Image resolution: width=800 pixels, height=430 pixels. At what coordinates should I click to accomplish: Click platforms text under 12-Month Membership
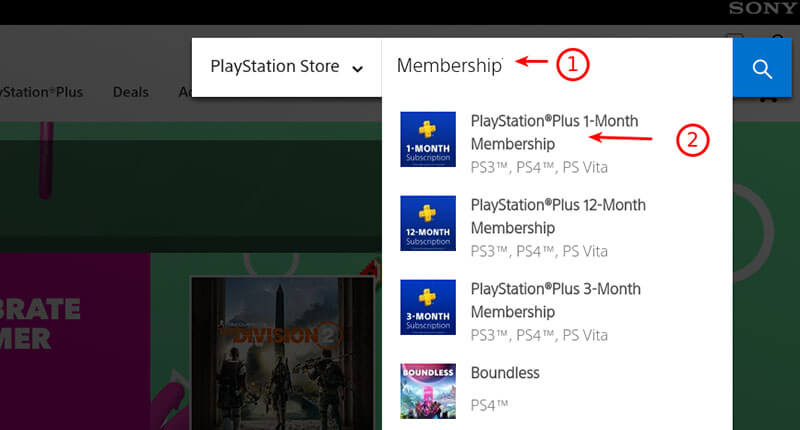point(539,251)
